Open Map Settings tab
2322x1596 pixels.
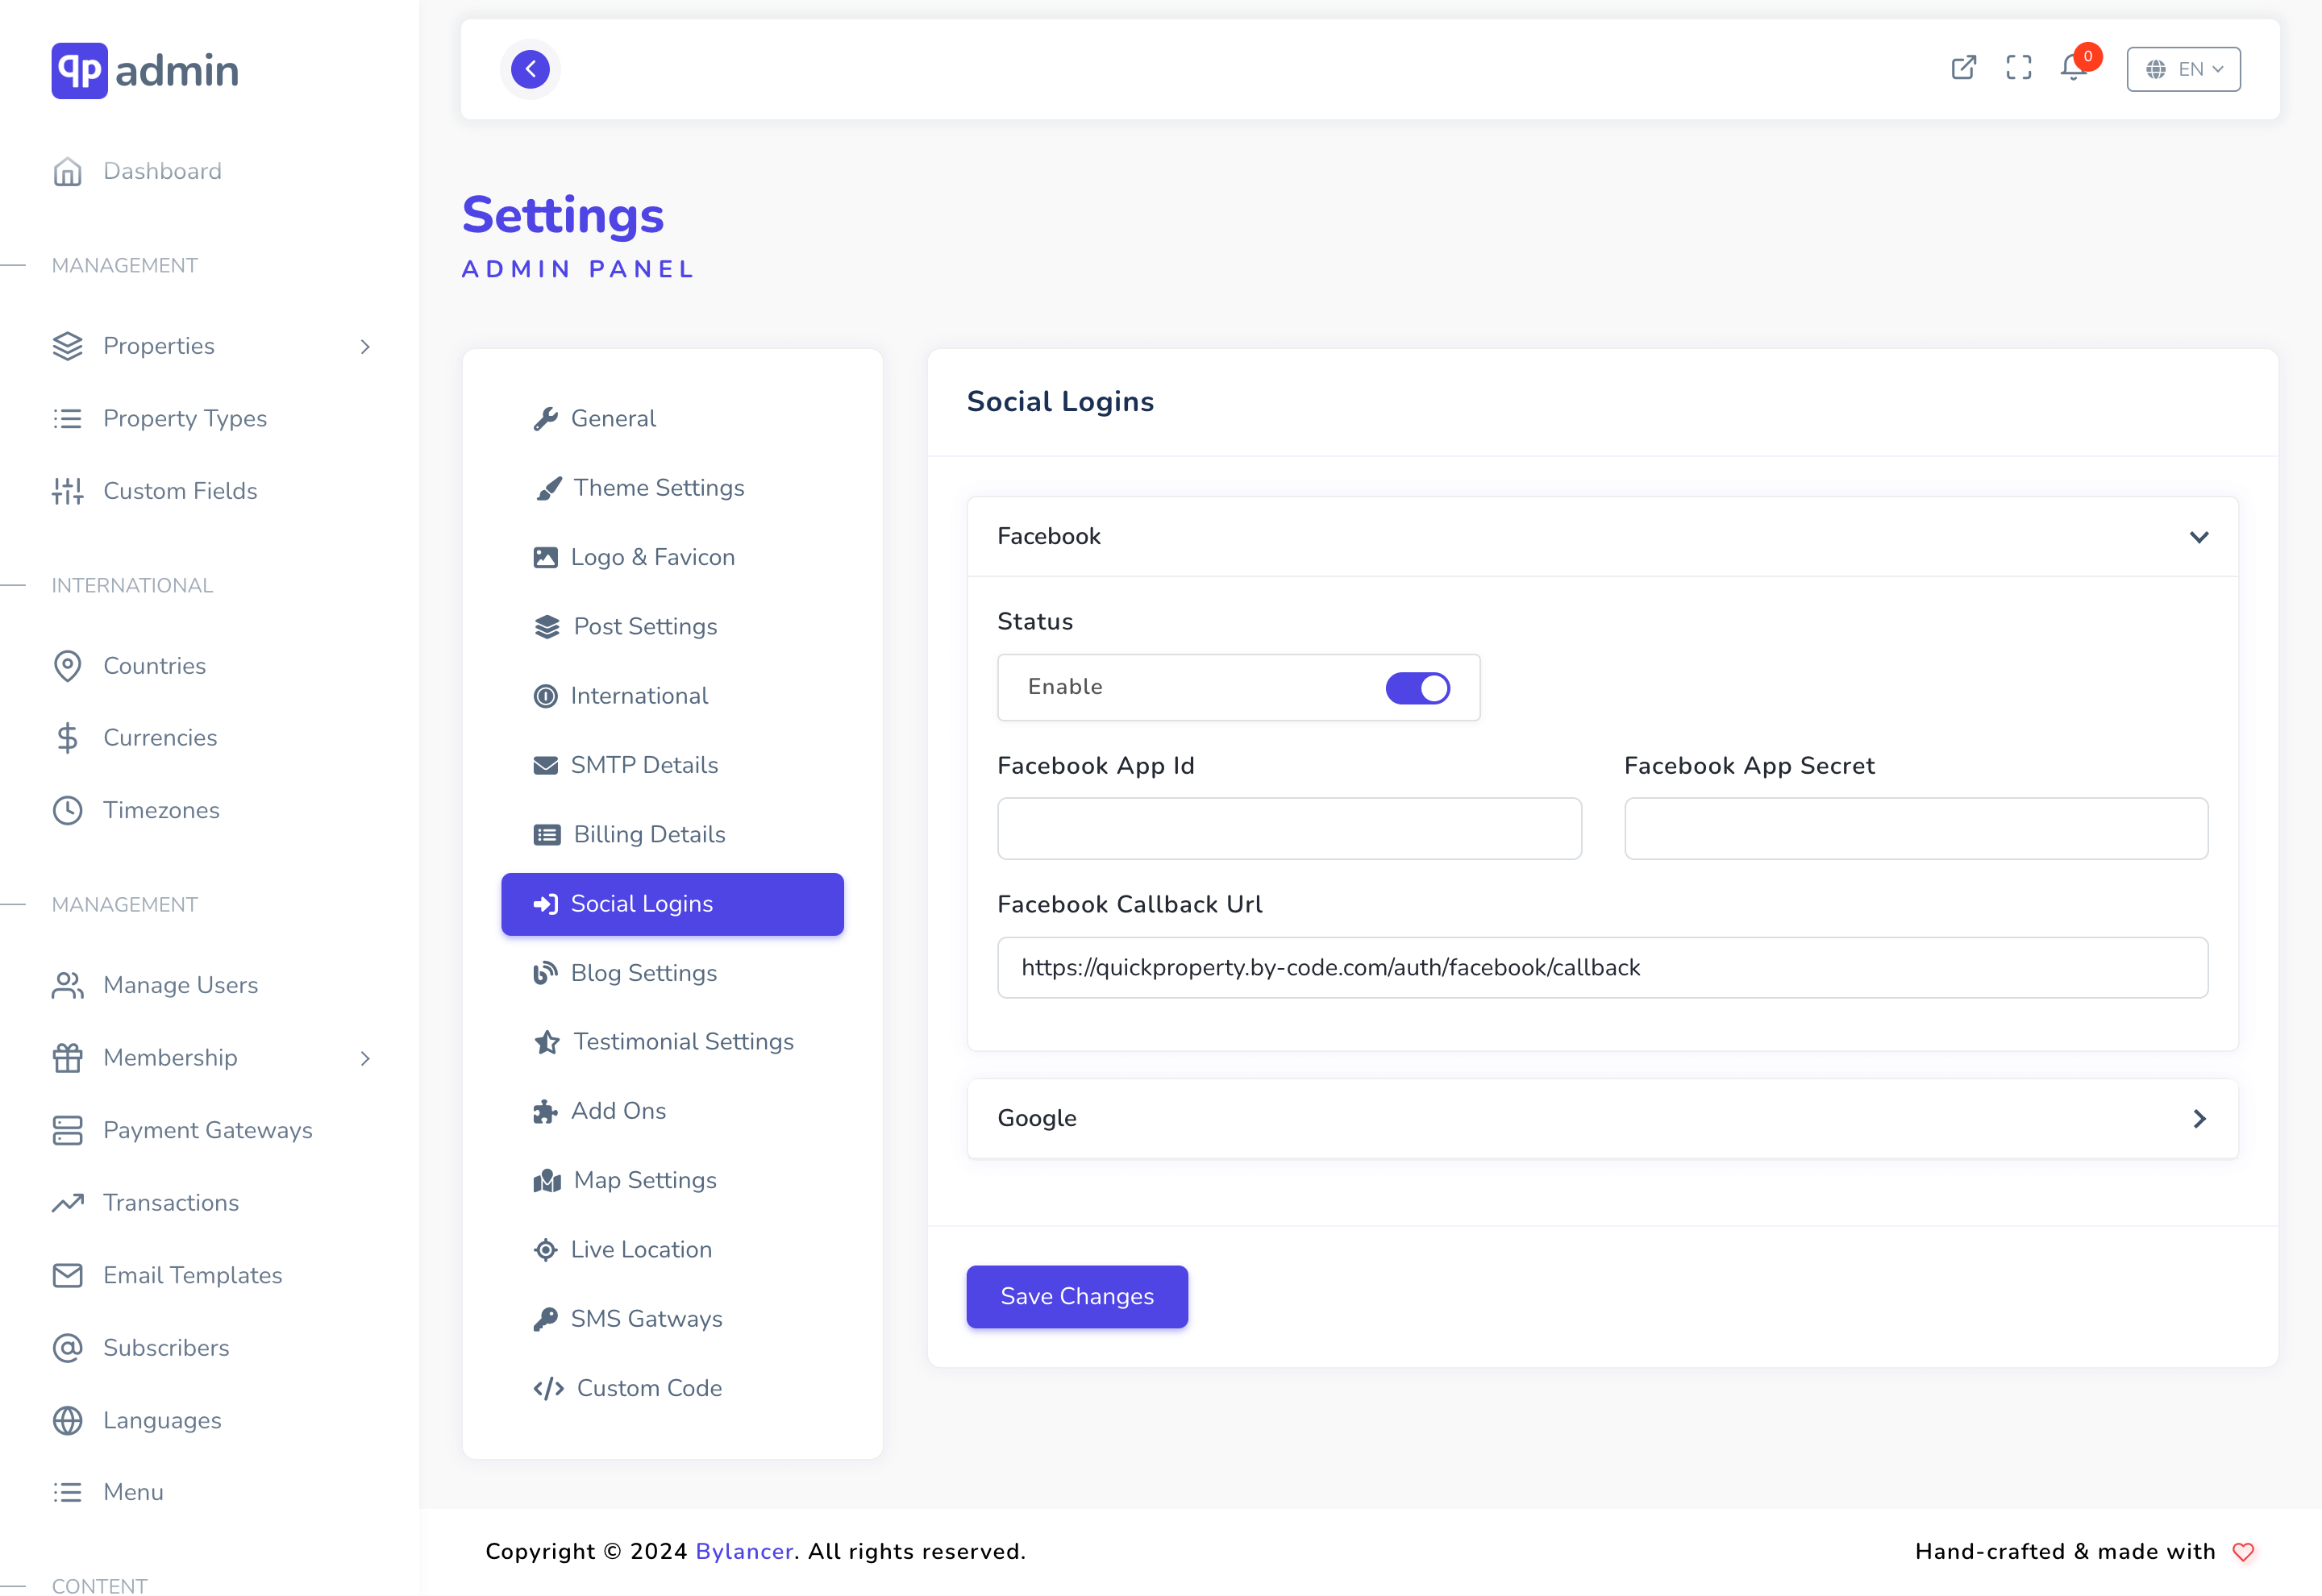(x=672, y=1180)
